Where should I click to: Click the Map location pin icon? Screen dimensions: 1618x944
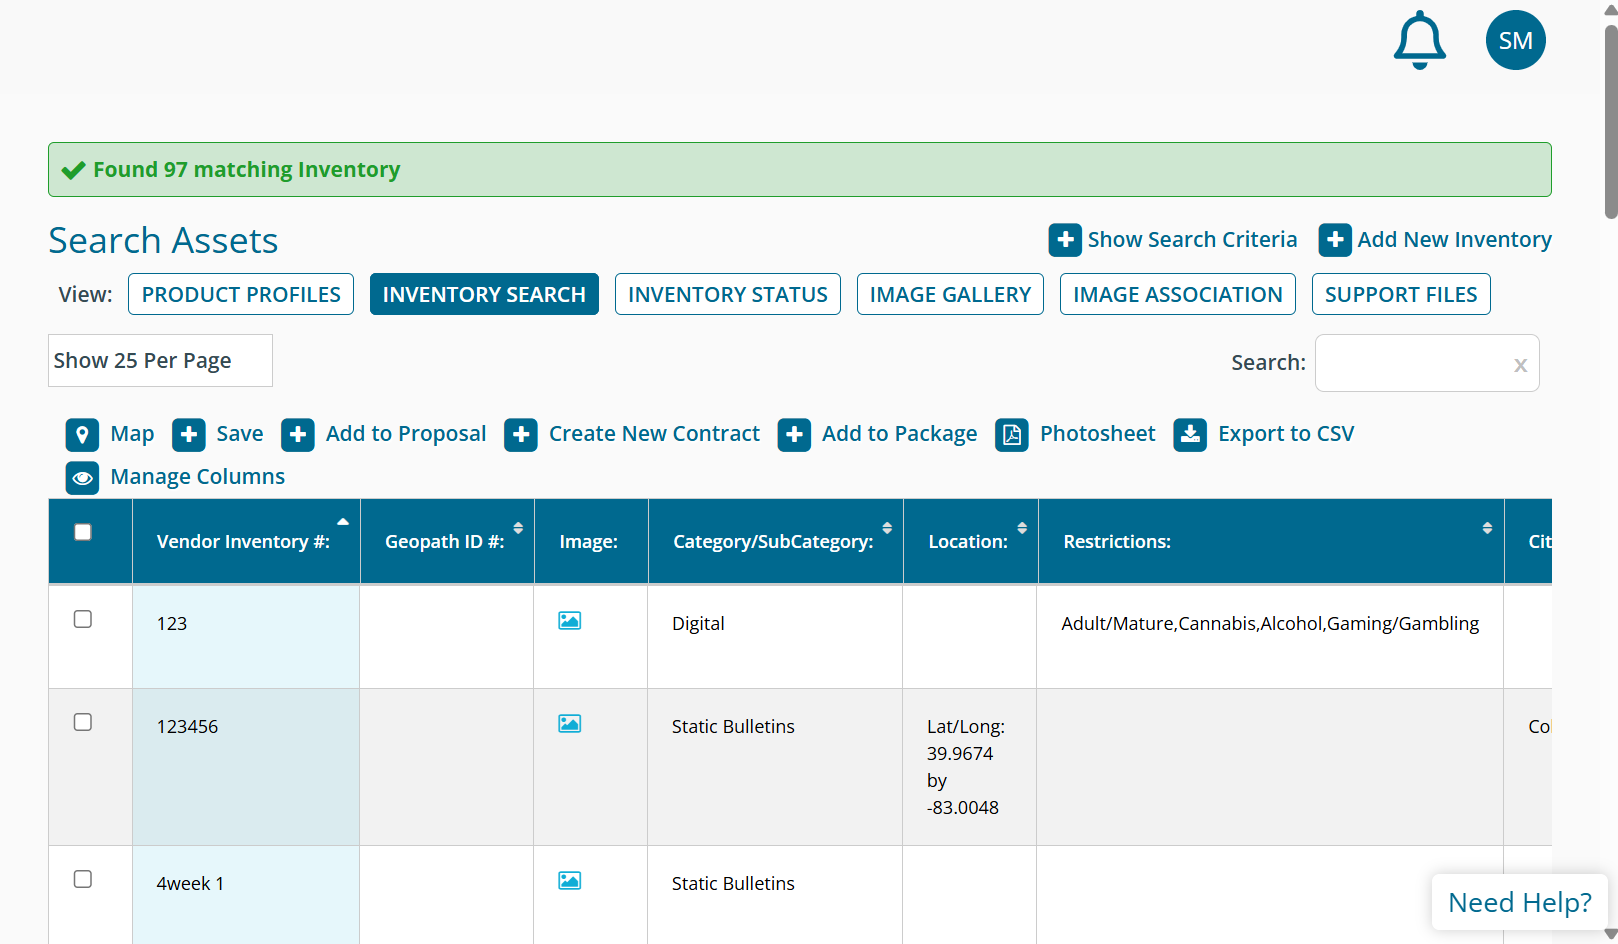pyautogui.click(x=82, y=435)
